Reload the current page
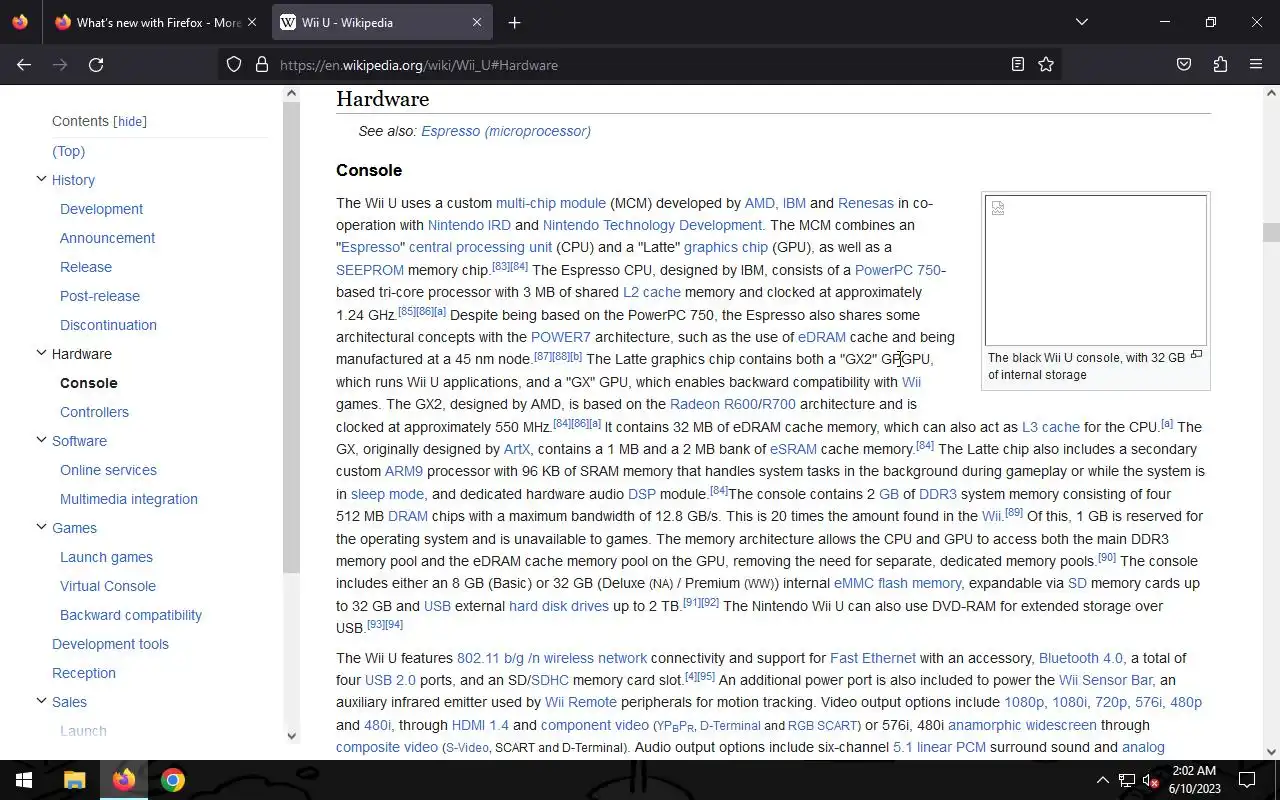 coord(96,65)
